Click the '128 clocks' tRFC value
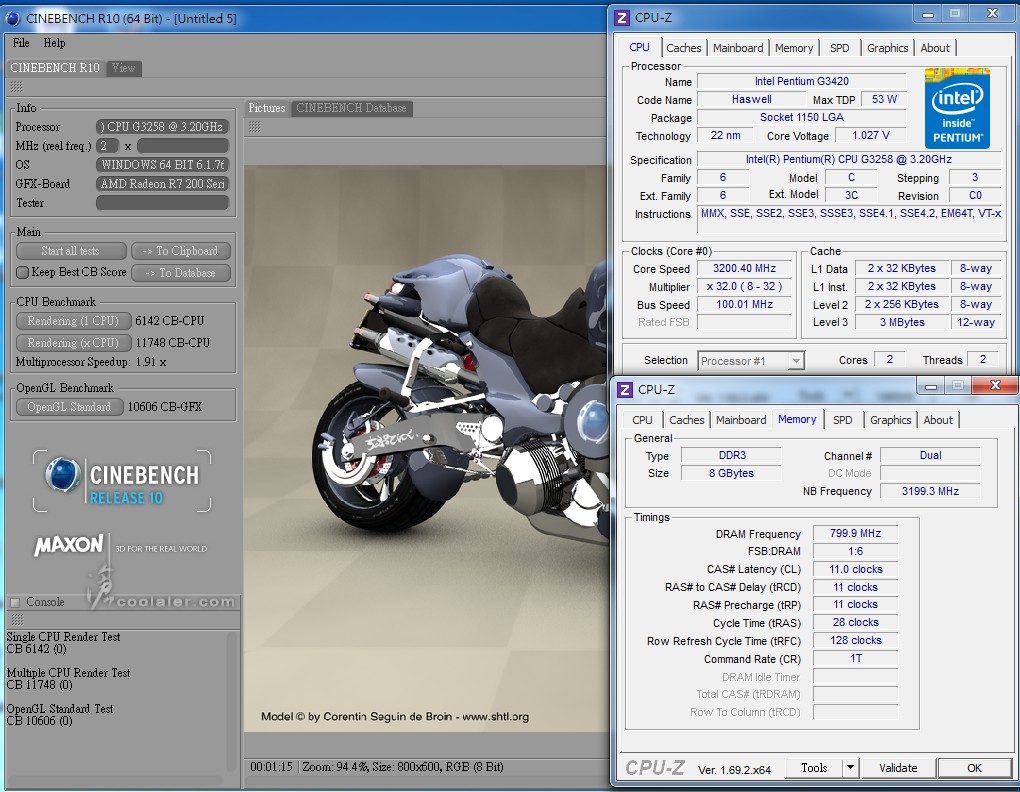1020x792 pixels. click(855, 640)
